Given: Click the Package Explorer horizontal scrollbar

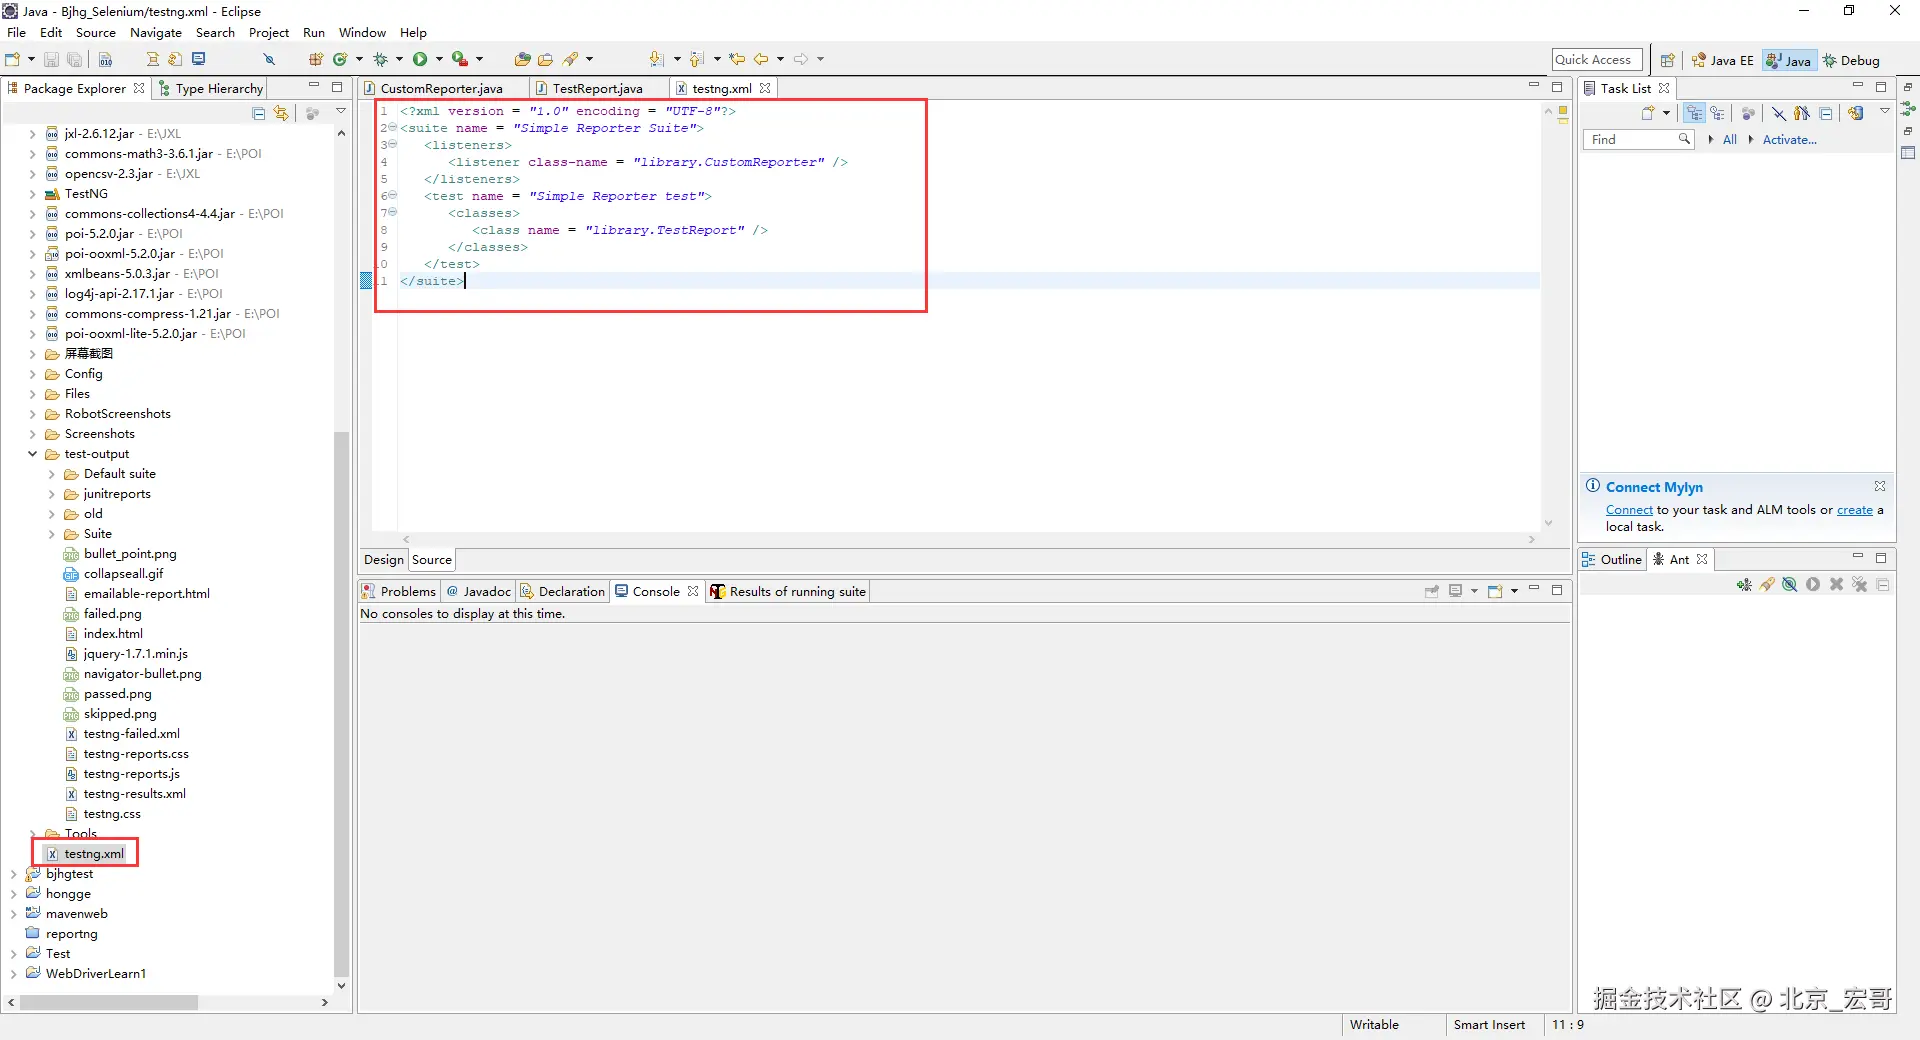Looking at the screenshot, I should tap(110, 1002).
